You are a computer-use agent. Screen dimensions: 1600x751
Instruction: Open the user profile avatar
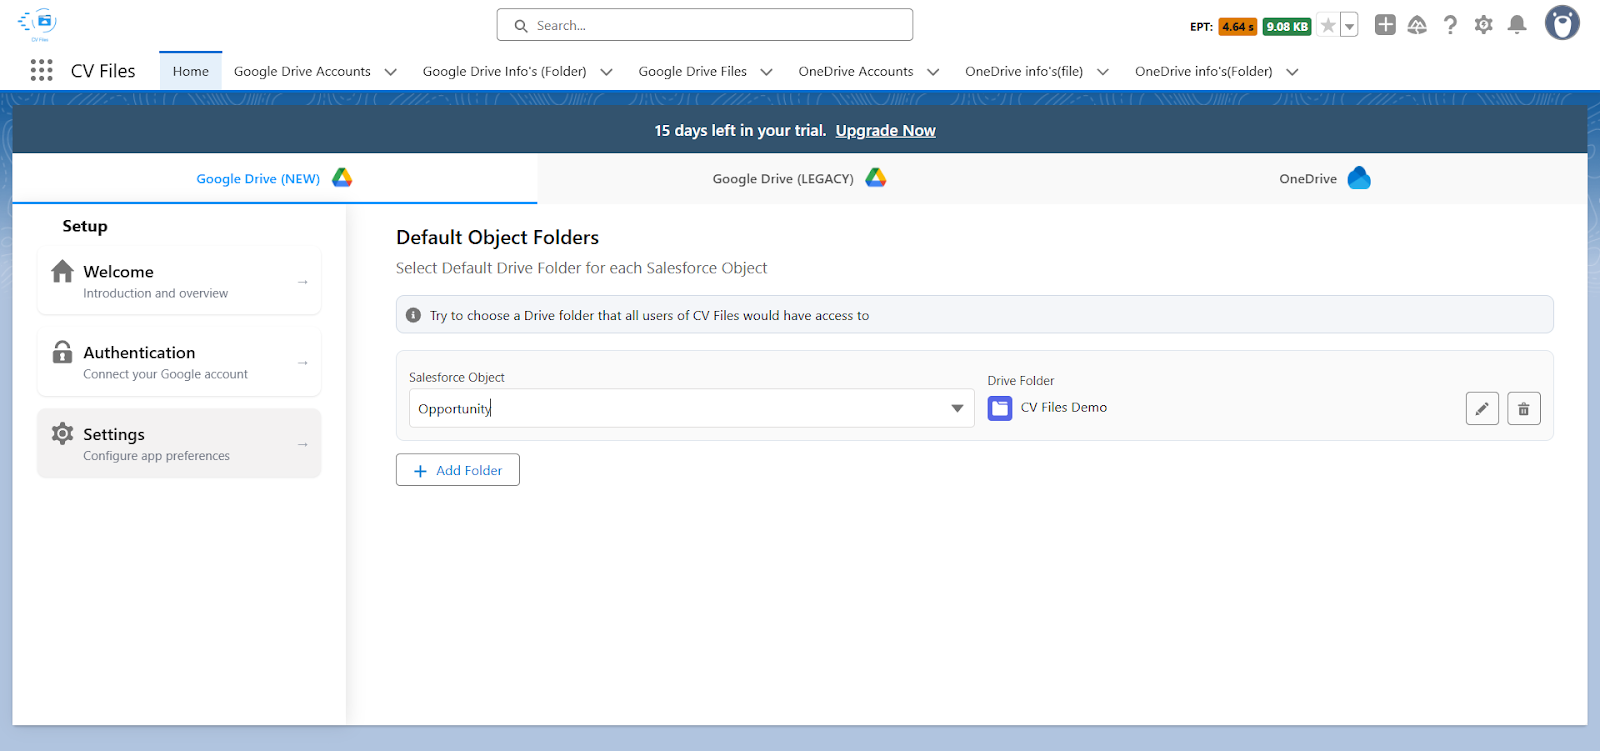coord(1562,23)
